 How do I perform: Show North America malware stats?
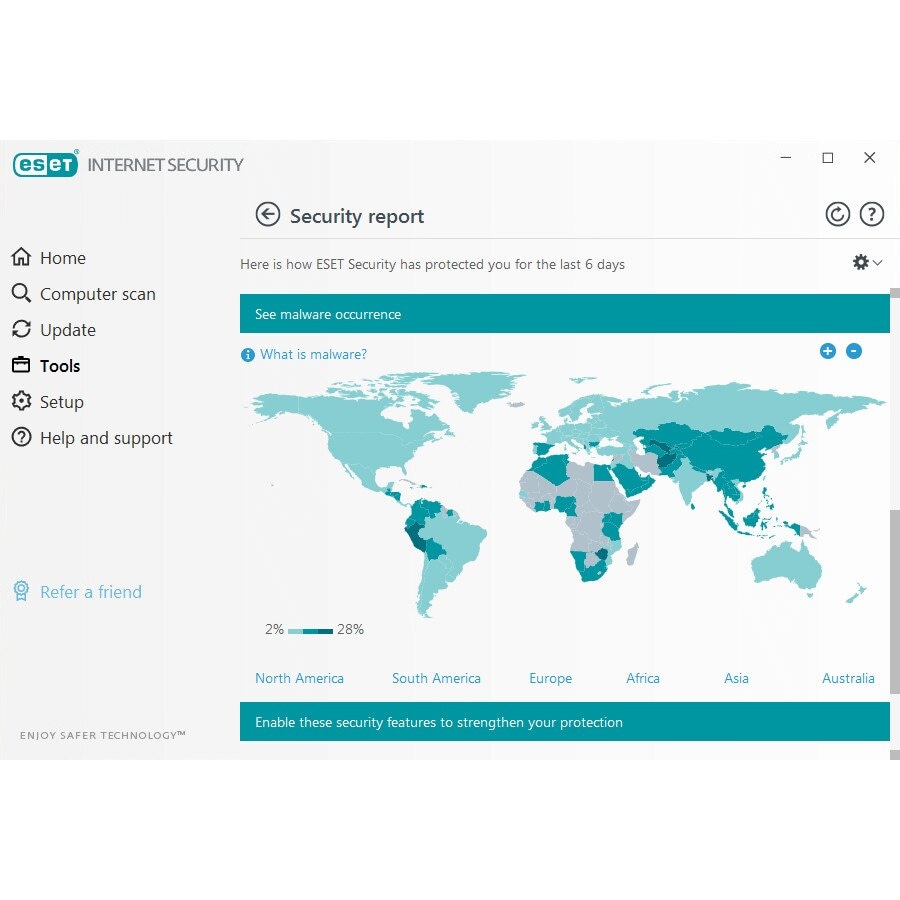[299, 678]
